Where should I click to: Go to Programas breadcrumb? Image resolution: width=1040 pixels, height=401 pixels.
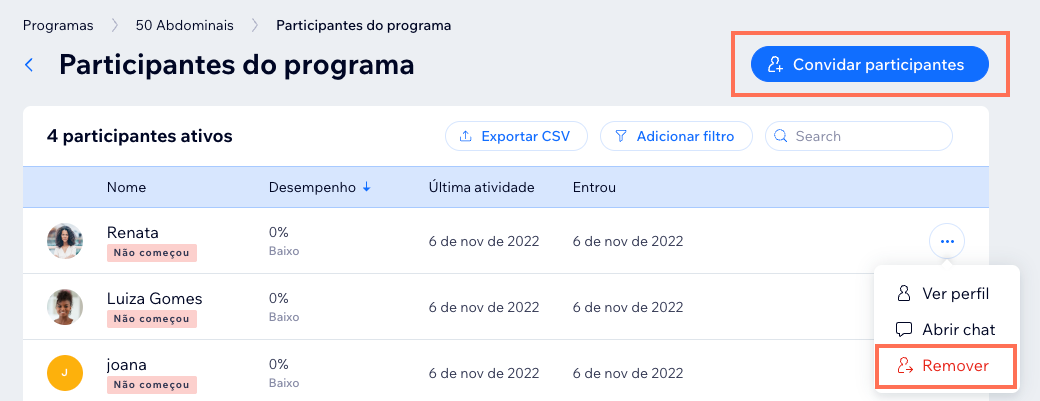tap(58, 26)
